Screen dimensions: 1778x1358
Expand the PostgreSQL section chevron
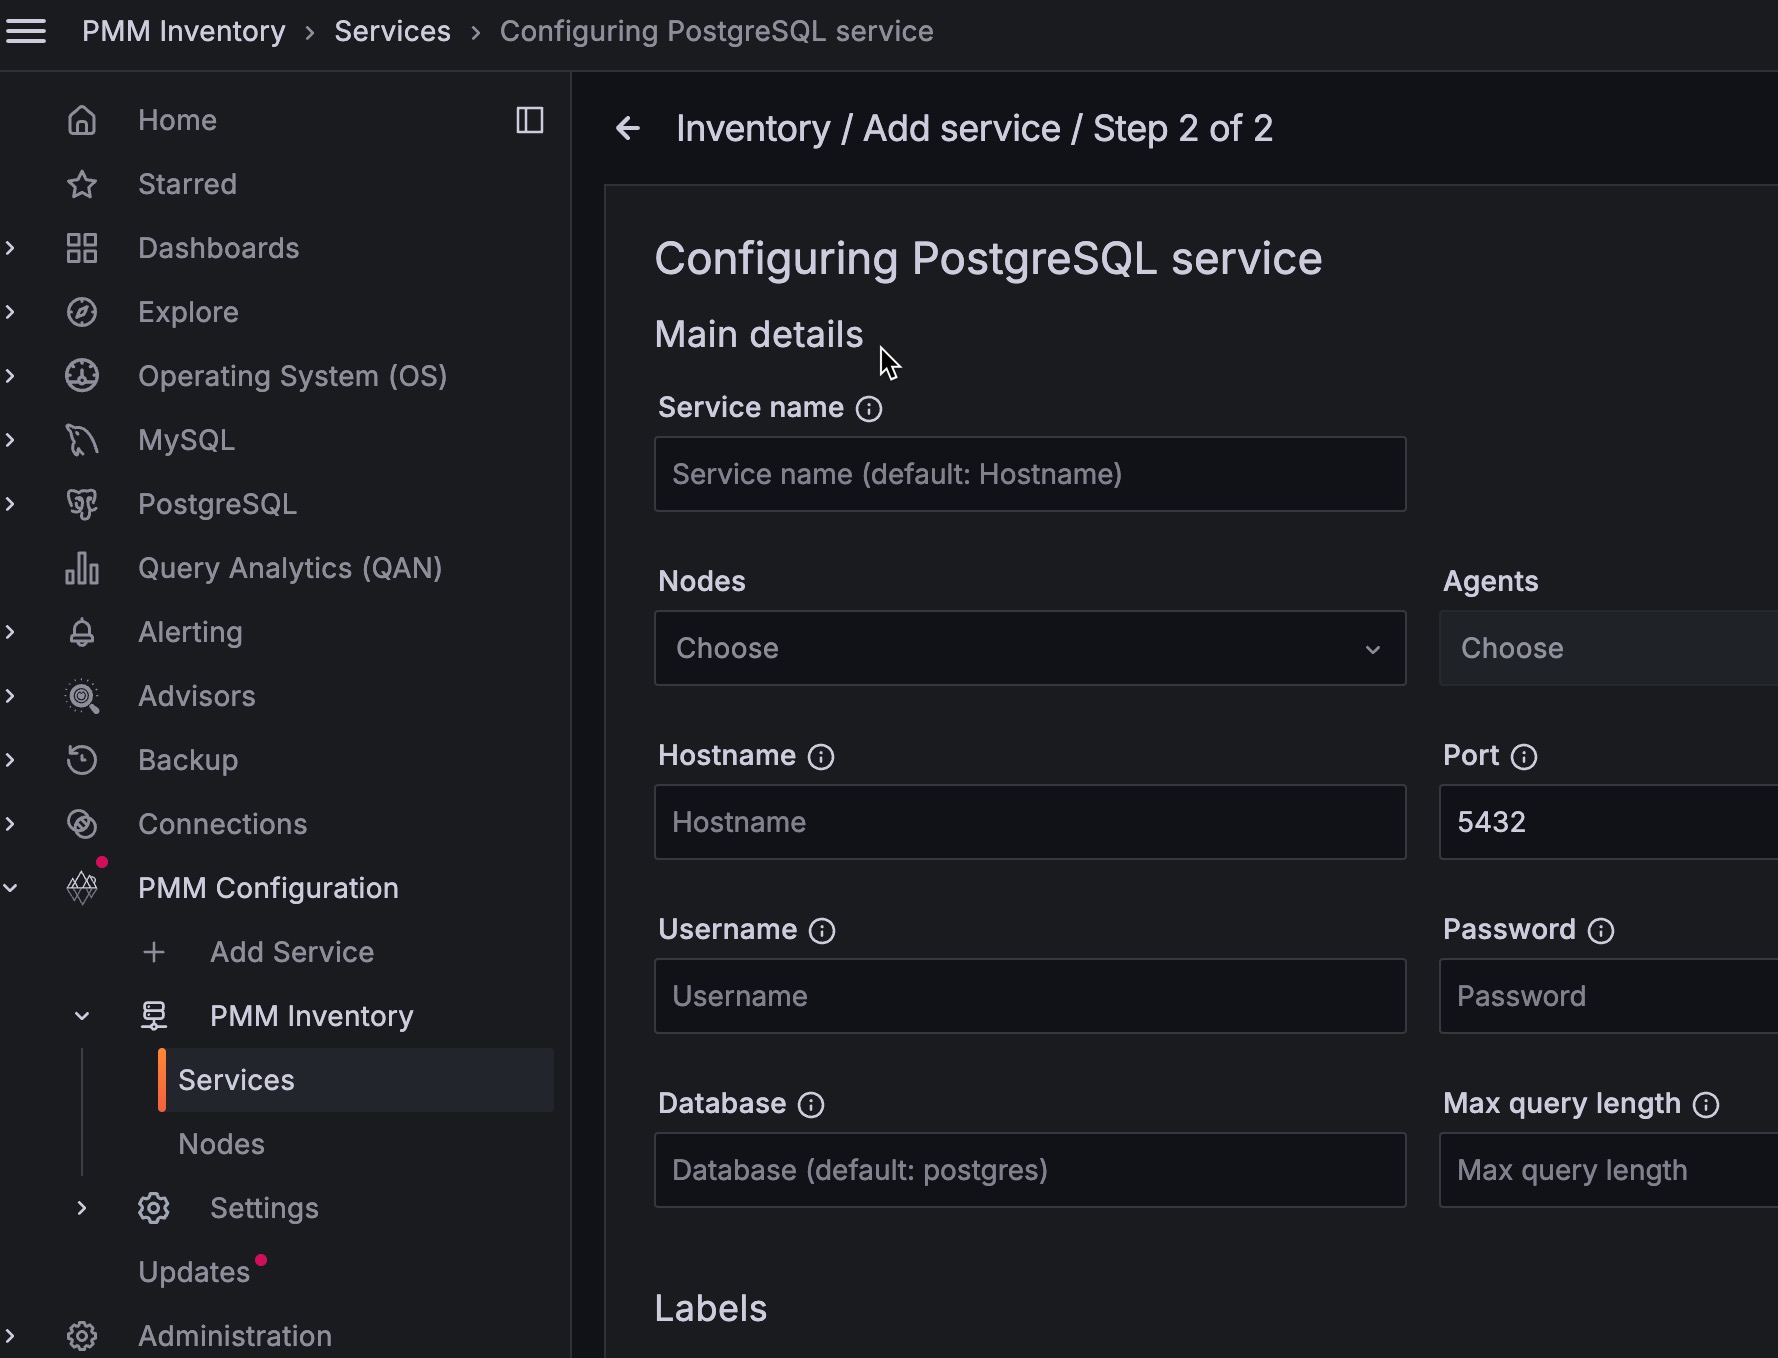pos(10,504)
